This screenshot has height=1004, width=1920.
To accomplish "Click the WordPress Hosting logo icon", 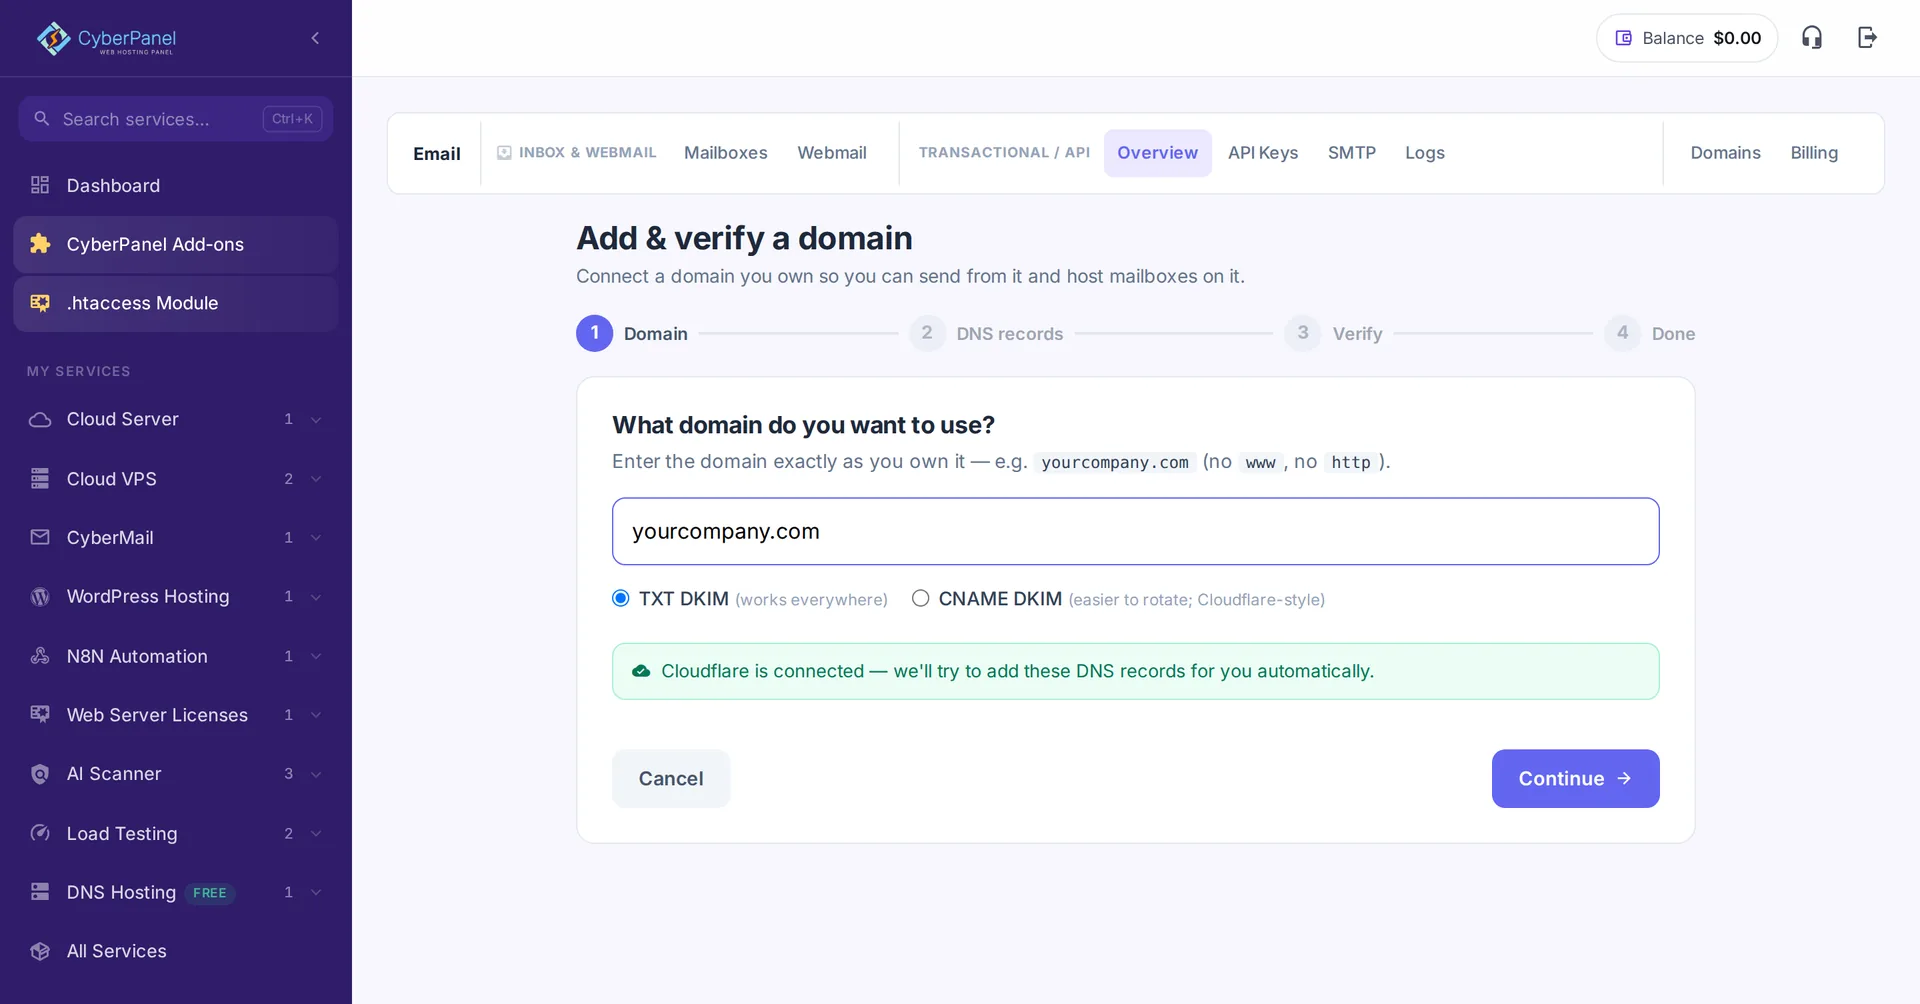I will click(40, 597).
